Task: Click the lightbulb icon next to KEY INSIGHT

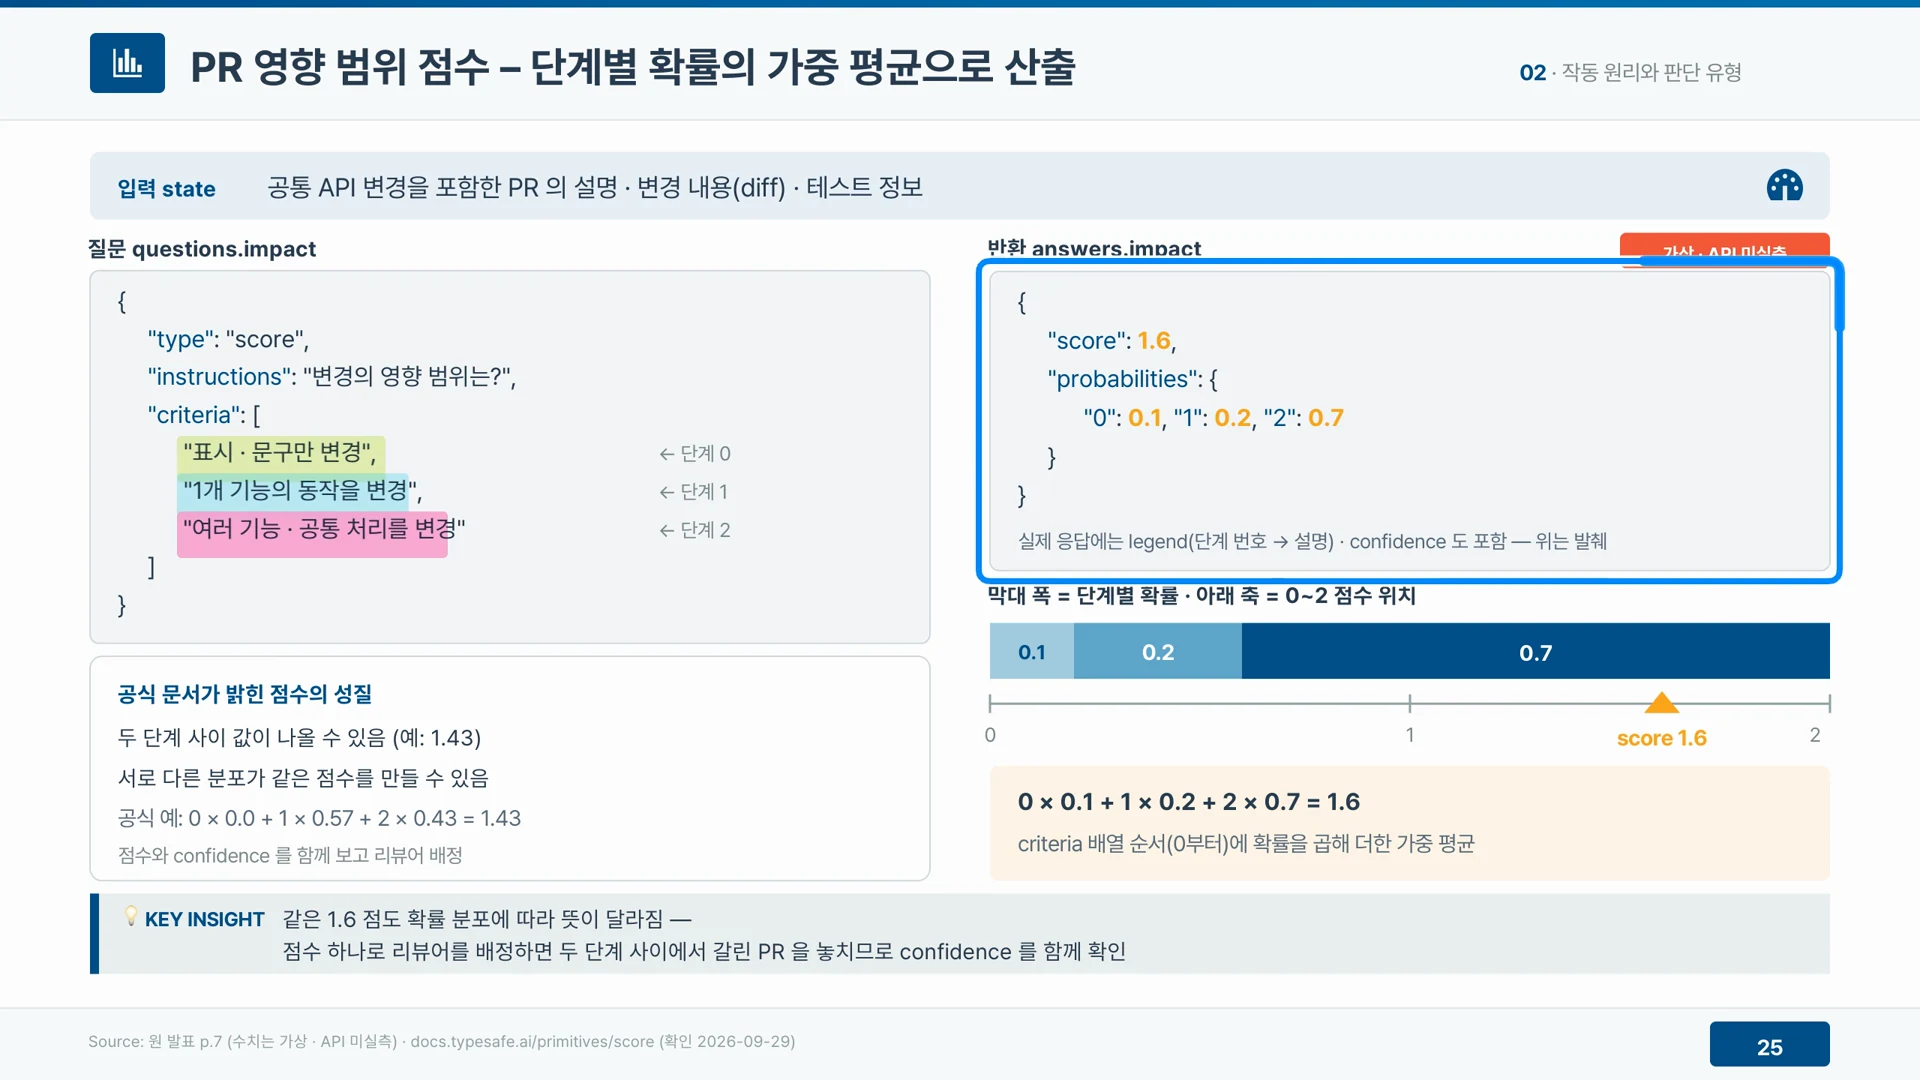Action: click(x=130, y=916)
